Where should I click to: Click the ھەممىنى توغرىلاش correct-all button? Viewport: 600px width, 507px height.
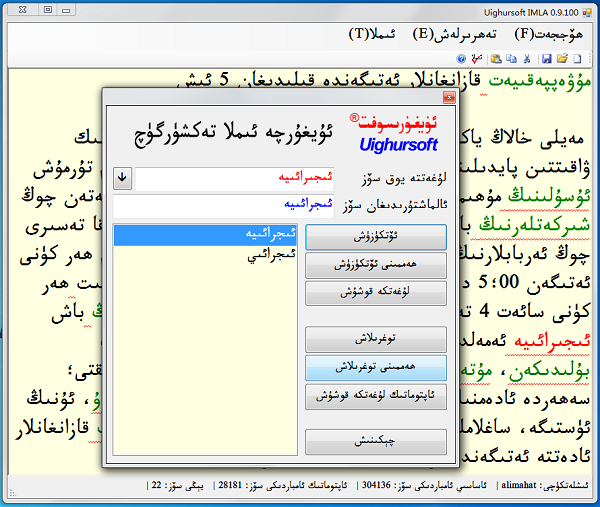pyautogui.click(x=376, y=367)
